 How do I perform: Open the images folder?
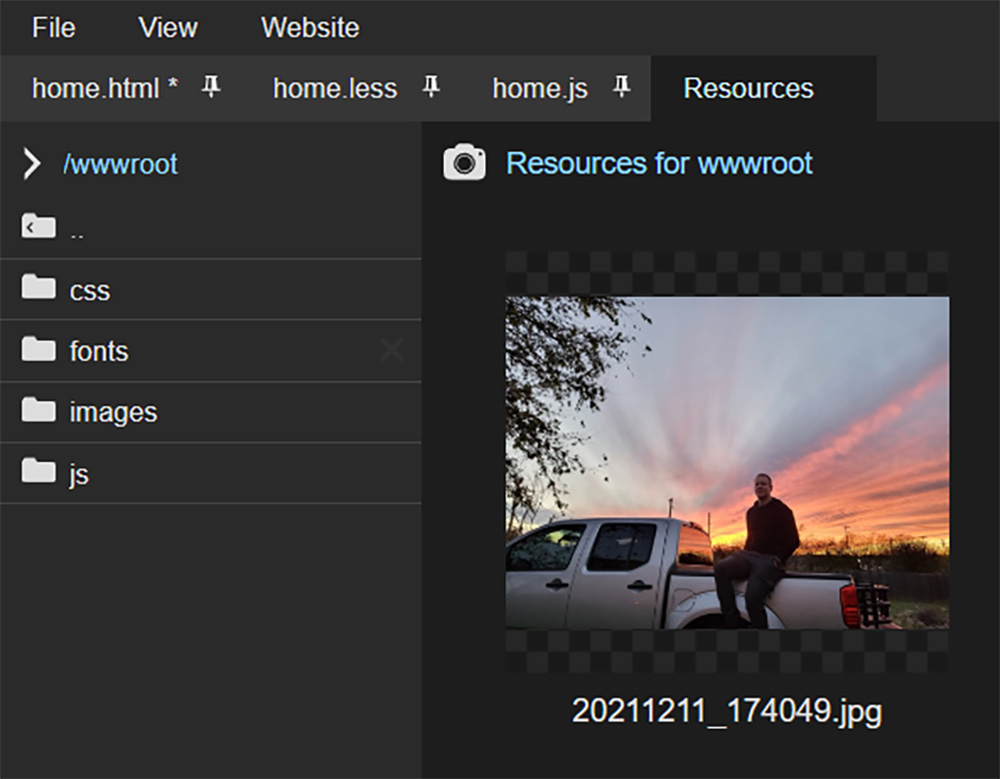(112, 412)
